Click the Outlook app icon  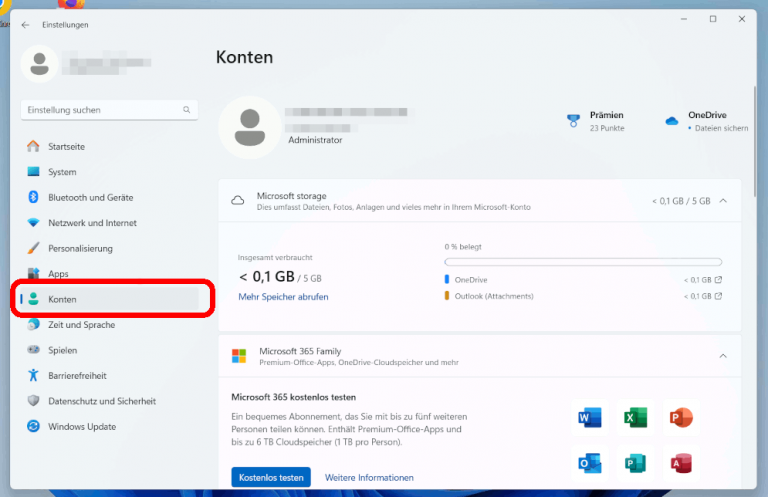pos(590,463)
